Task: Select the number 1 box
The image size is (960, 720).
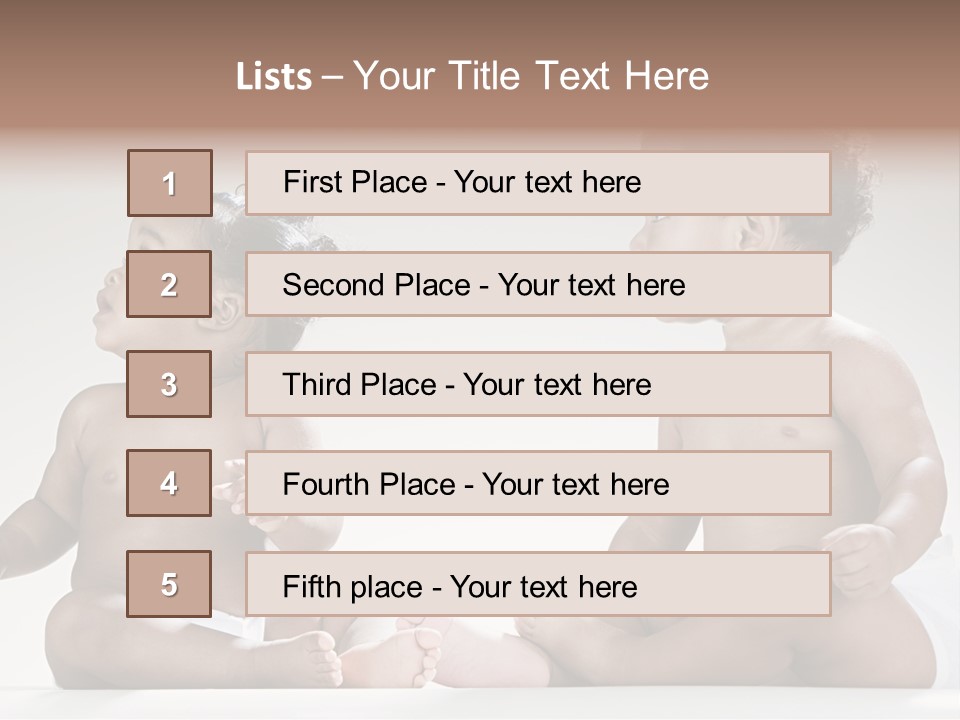Action: coord(170,183)
